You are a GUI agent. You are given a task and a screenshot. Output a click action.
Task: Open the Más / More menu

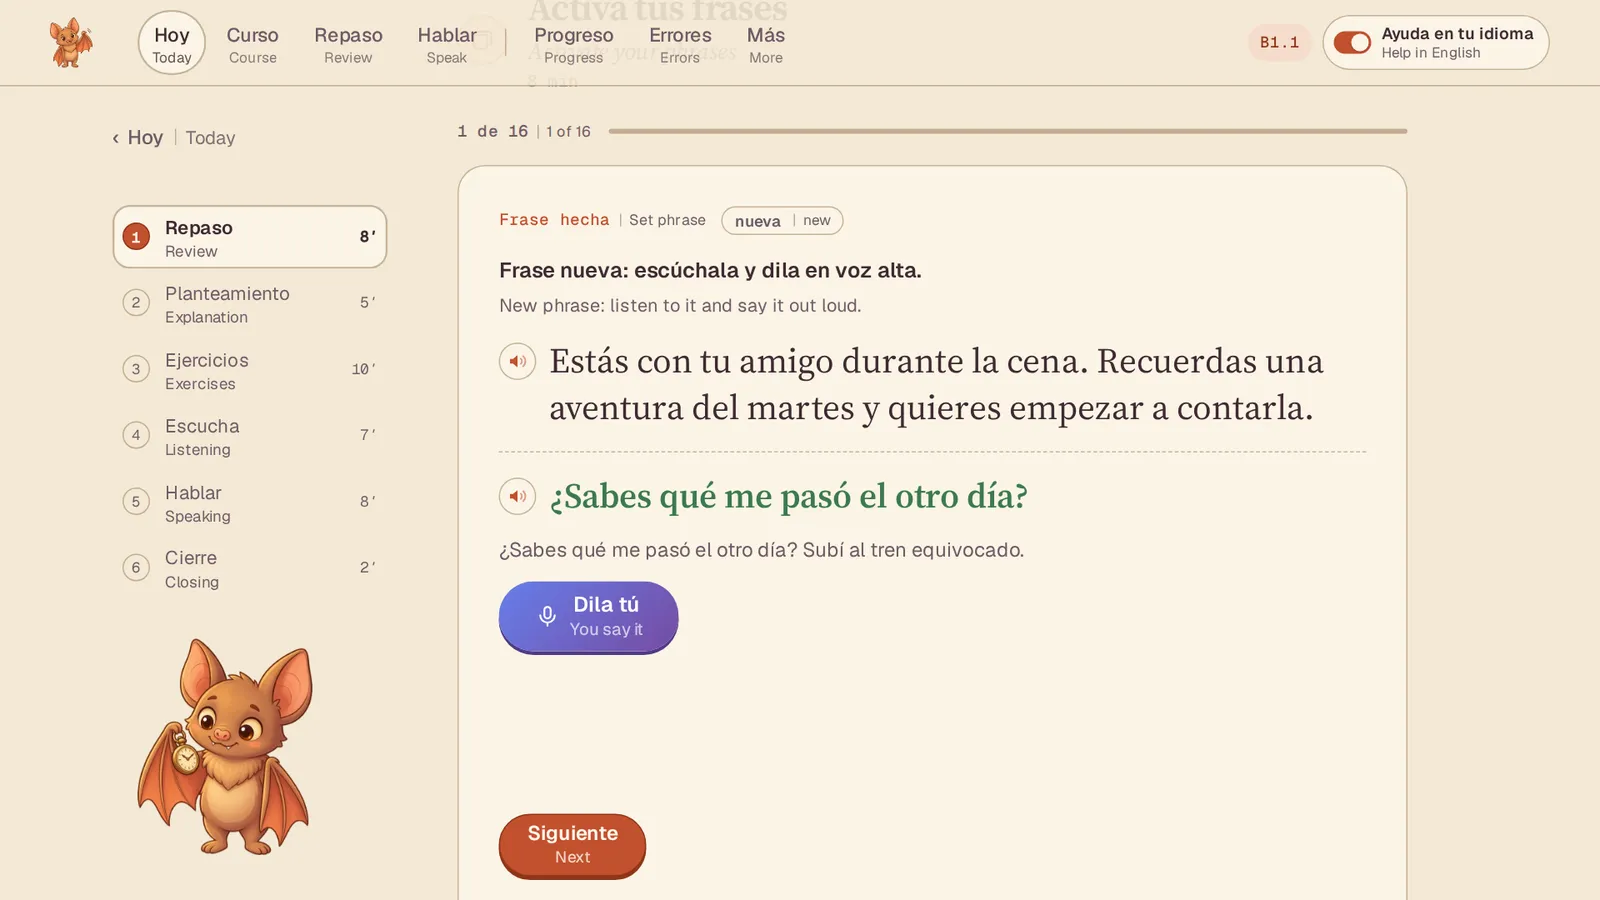click(x=766, y=44)
